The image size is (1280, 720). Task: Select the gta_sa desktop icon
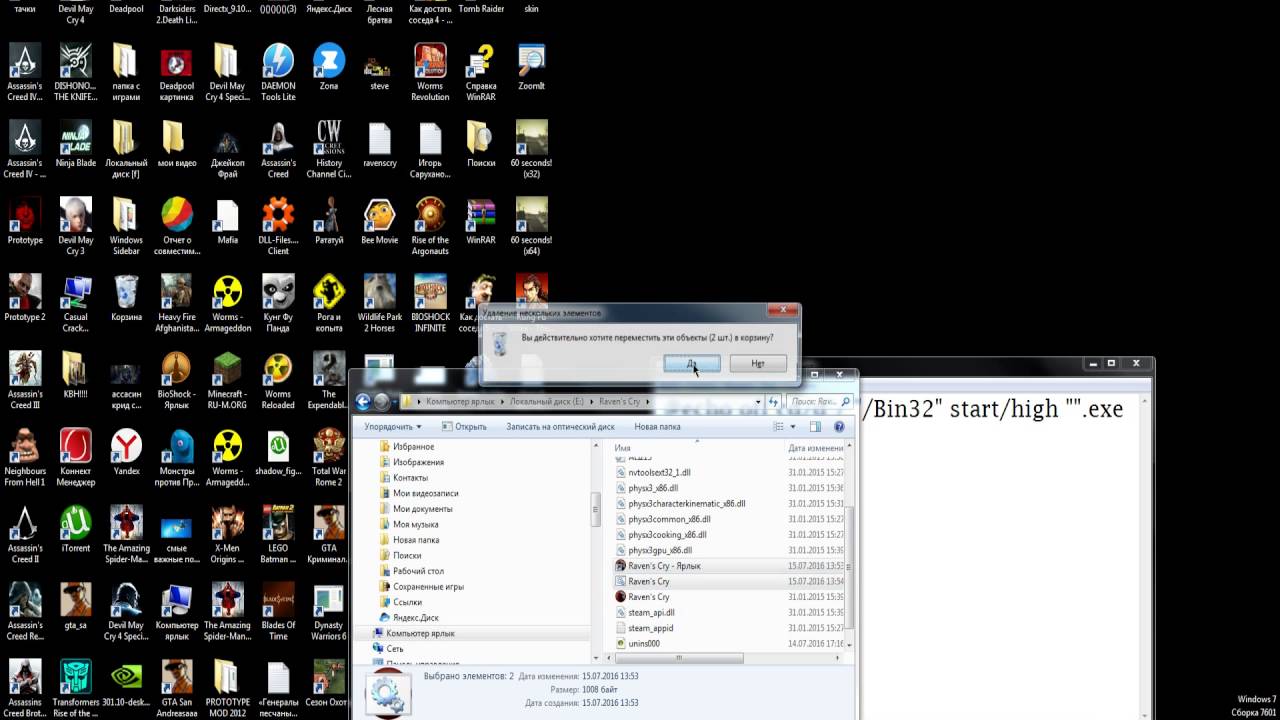click(75, 607)
